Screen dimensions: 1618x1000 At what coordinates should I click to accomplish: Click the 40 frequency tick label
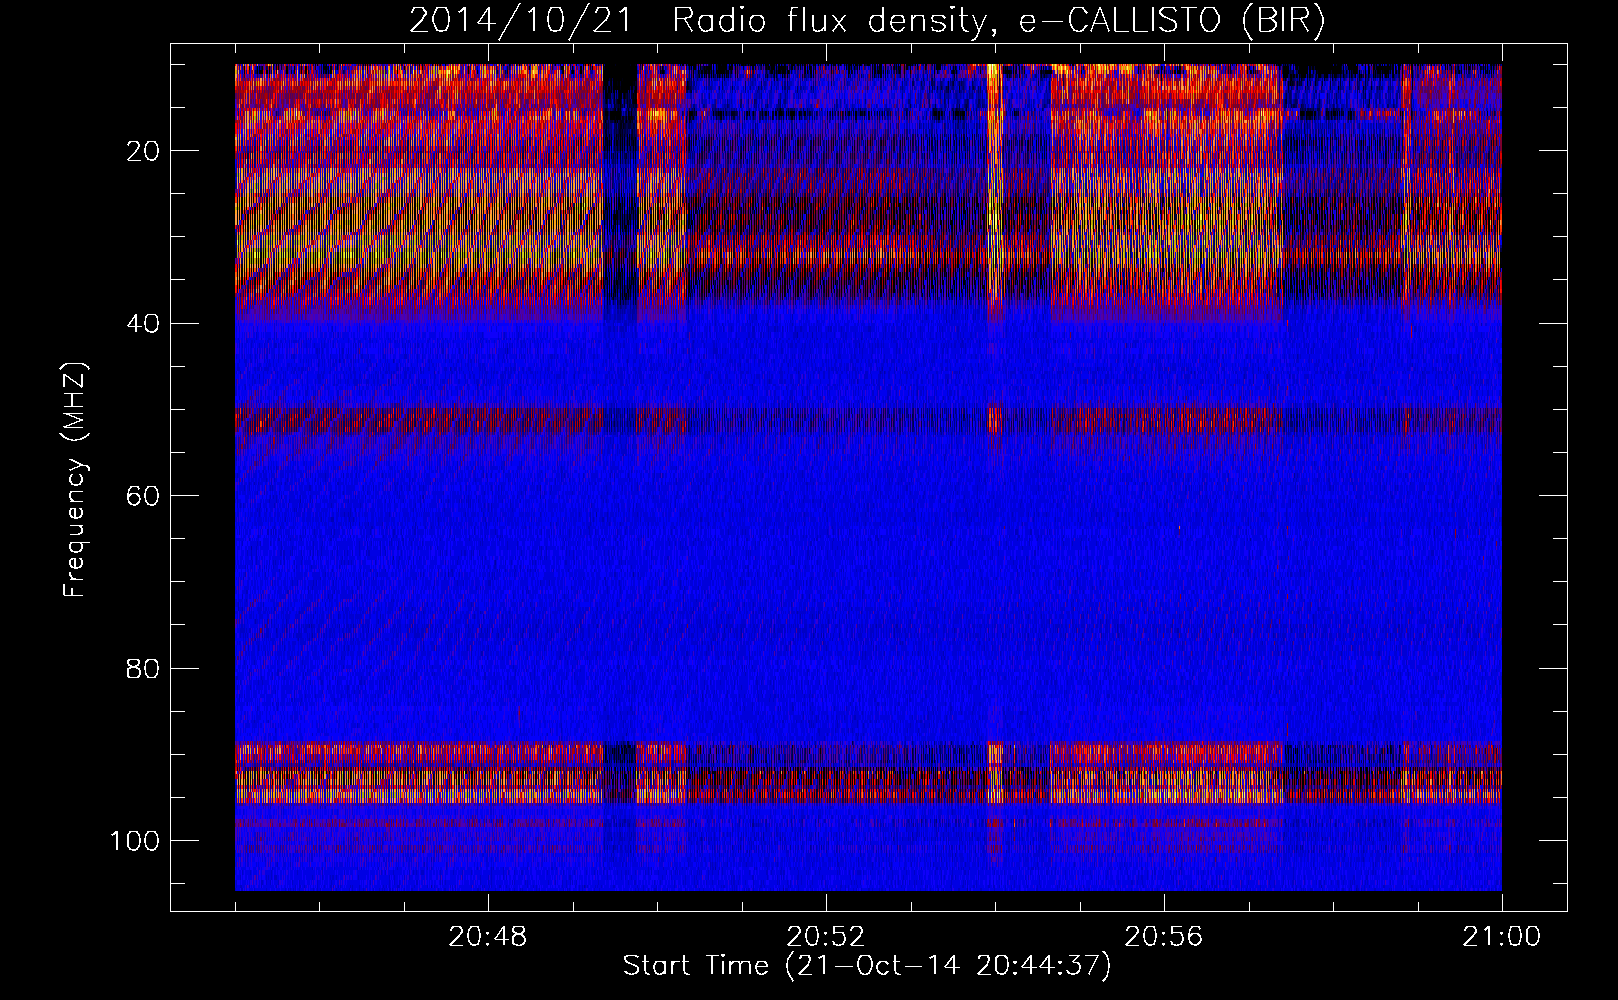(143, 323)
